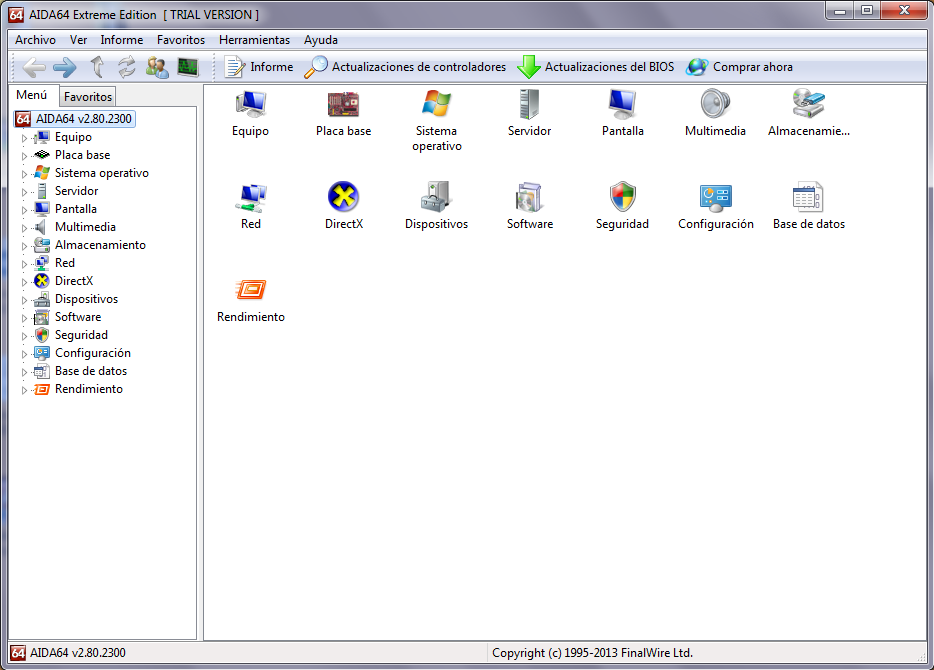The width and height of the screenshot is (934, 670).
Task: Click the Refresh toolbar icon
Action: [x=126, y=67]
